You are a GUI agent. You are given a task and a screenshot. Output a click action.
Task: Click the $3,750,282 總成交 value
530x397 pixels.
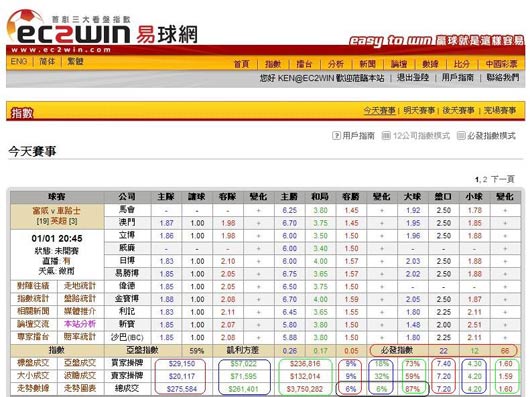click(x=305, y=389)
